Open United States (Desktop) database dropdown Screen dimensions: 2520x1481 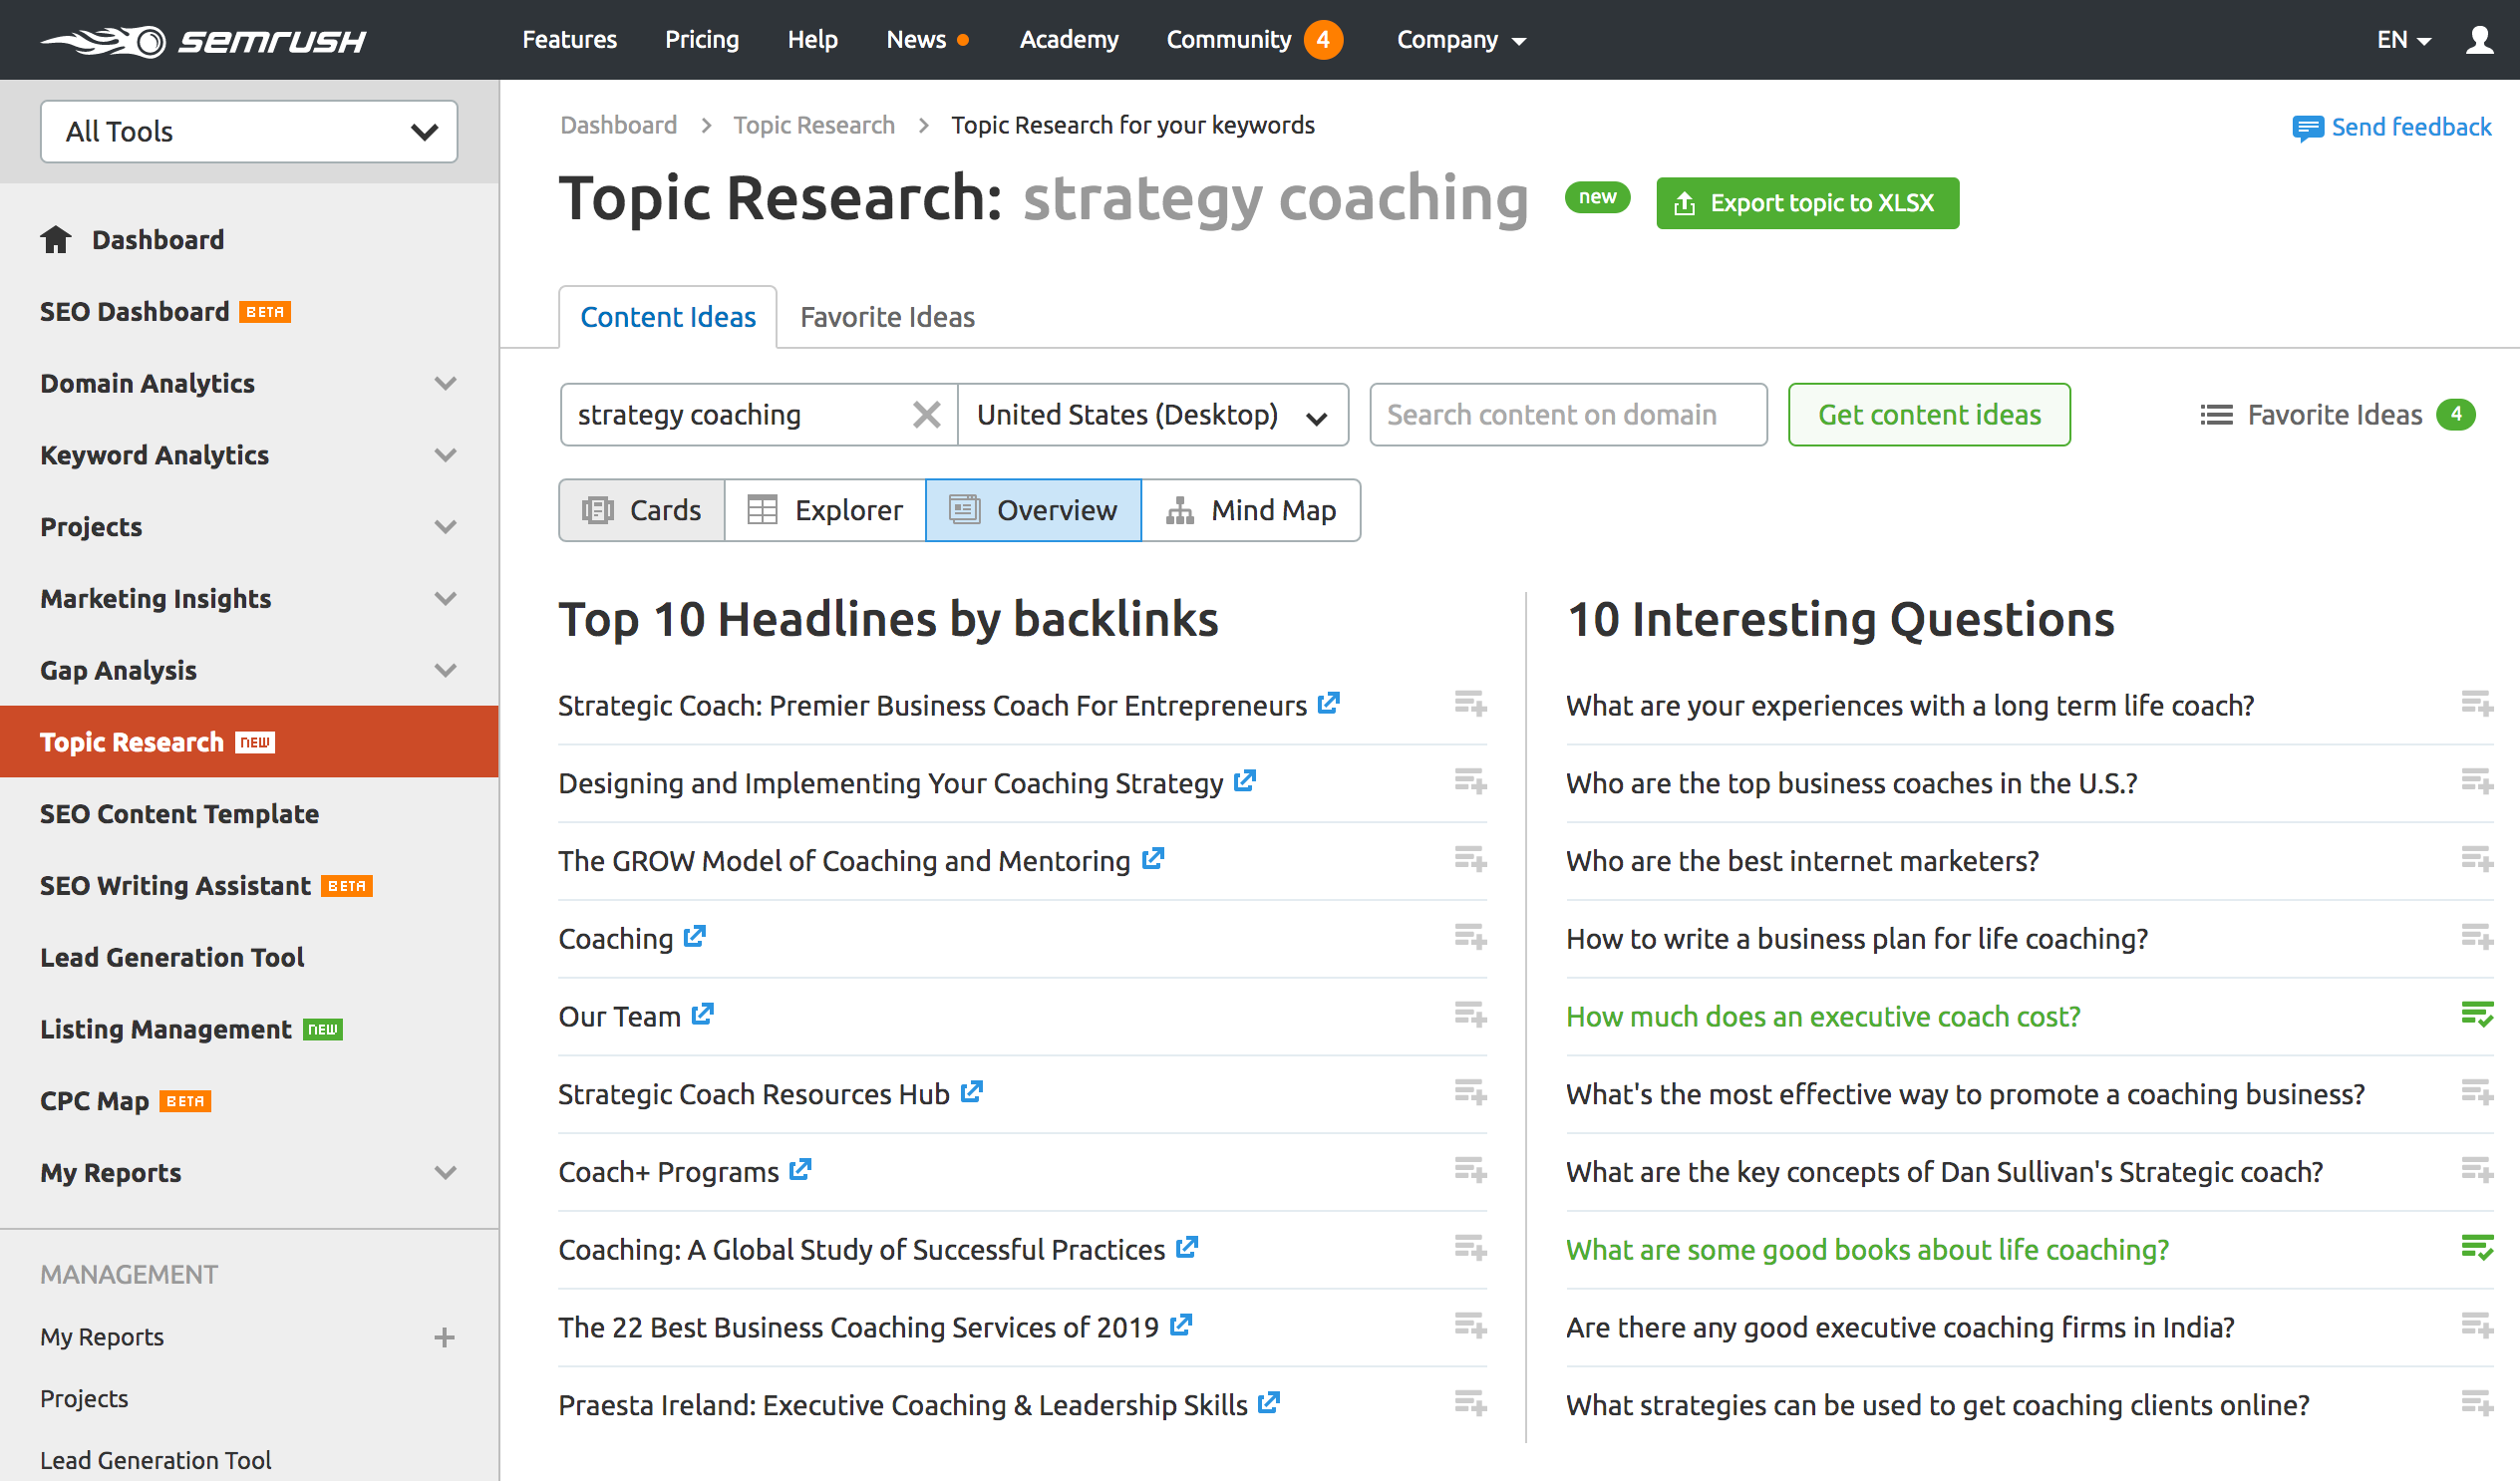[x=1152, y=414]
